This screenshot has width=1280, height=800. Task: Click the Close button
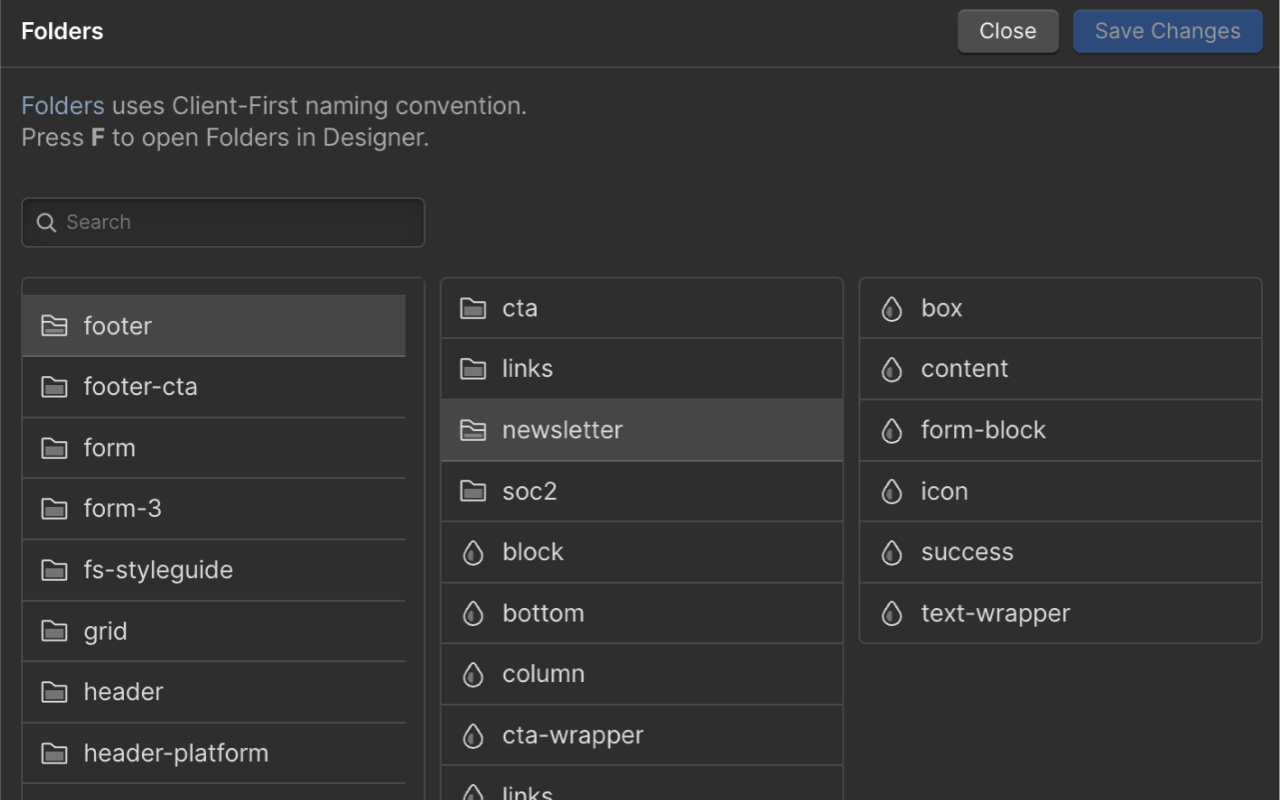point(1007,31)
